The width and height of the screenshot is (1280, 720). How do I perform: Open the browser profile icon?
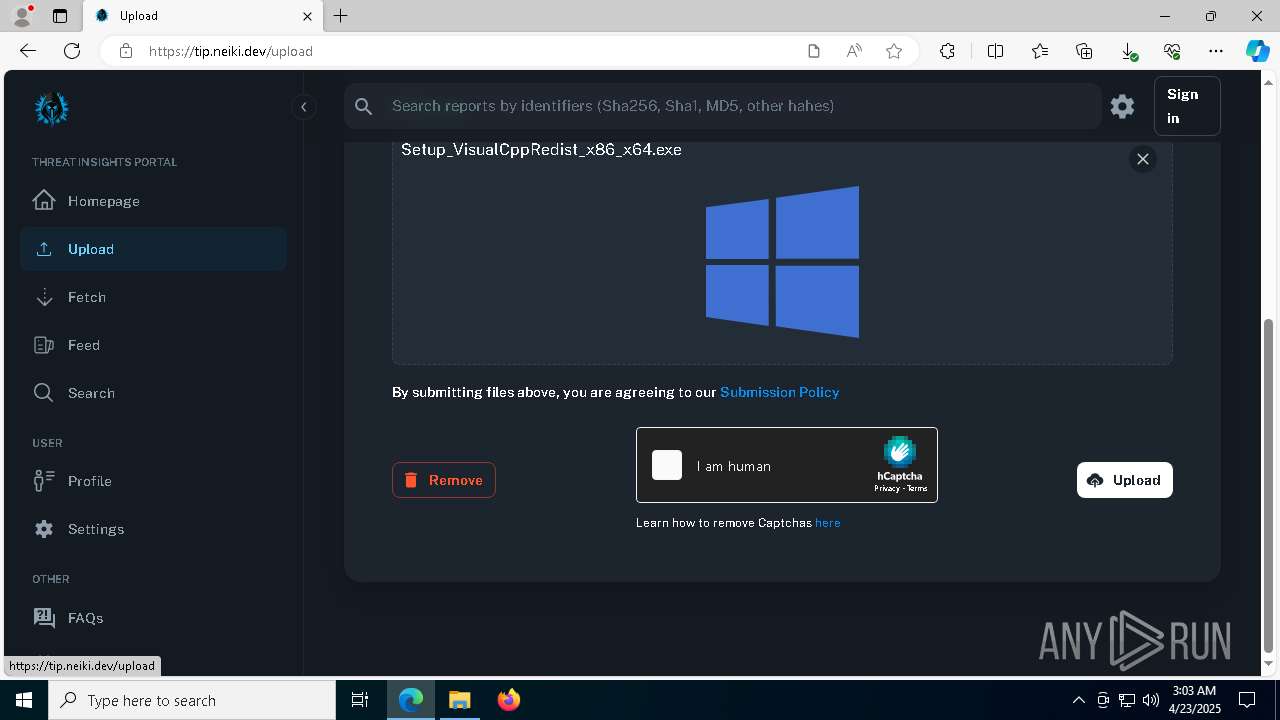[21, 16]
